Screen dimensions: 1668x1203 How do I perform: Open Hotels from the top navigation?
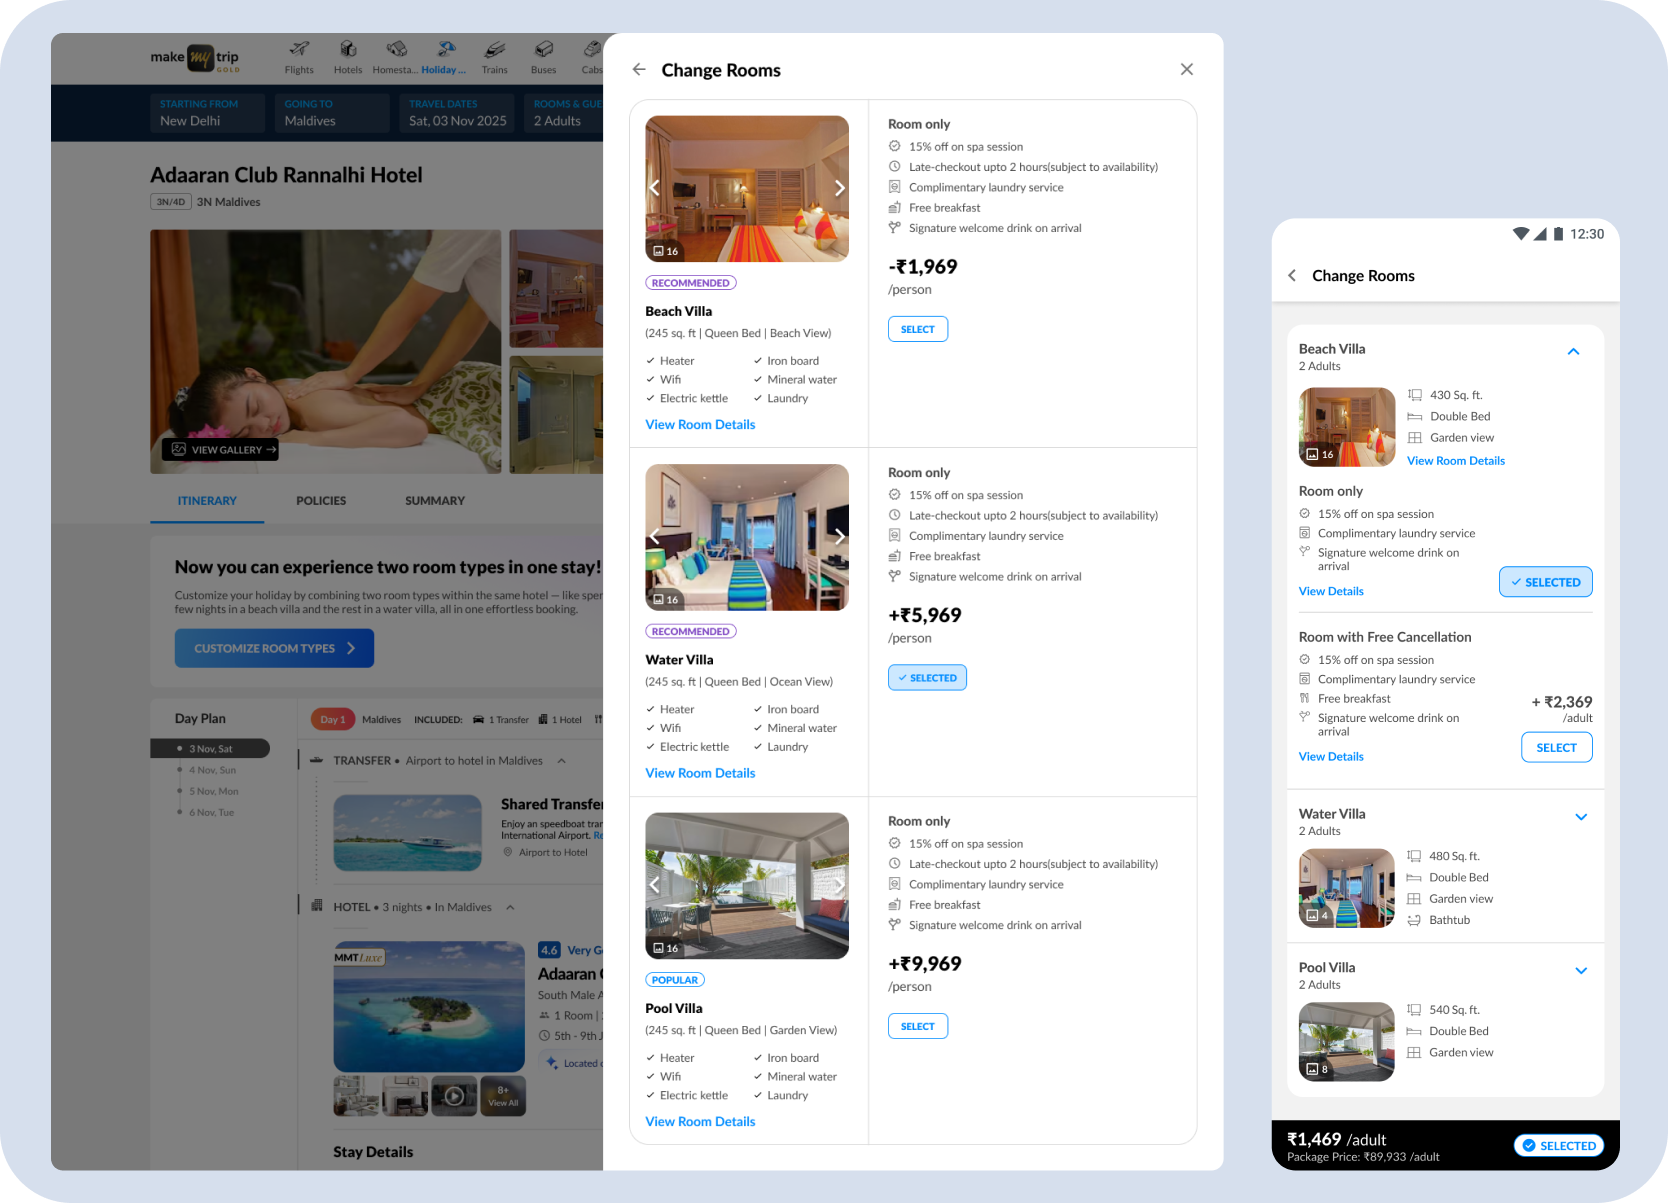(348, 58)
